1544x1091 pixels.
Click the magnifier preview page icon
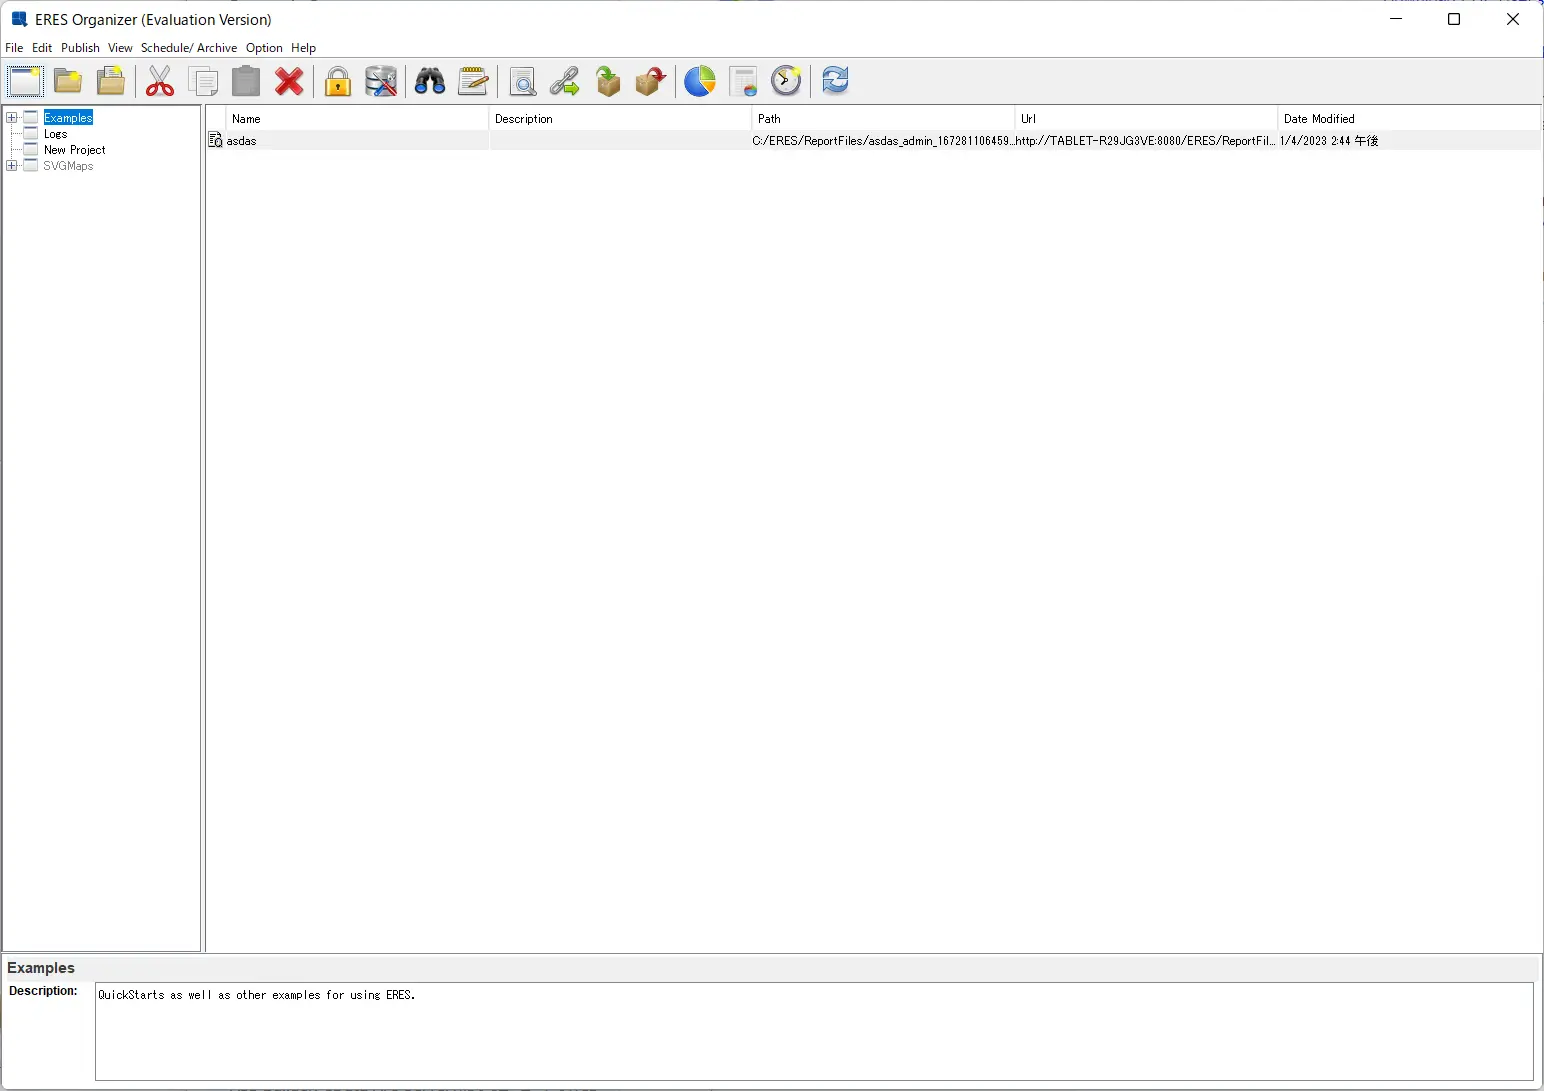522,81
